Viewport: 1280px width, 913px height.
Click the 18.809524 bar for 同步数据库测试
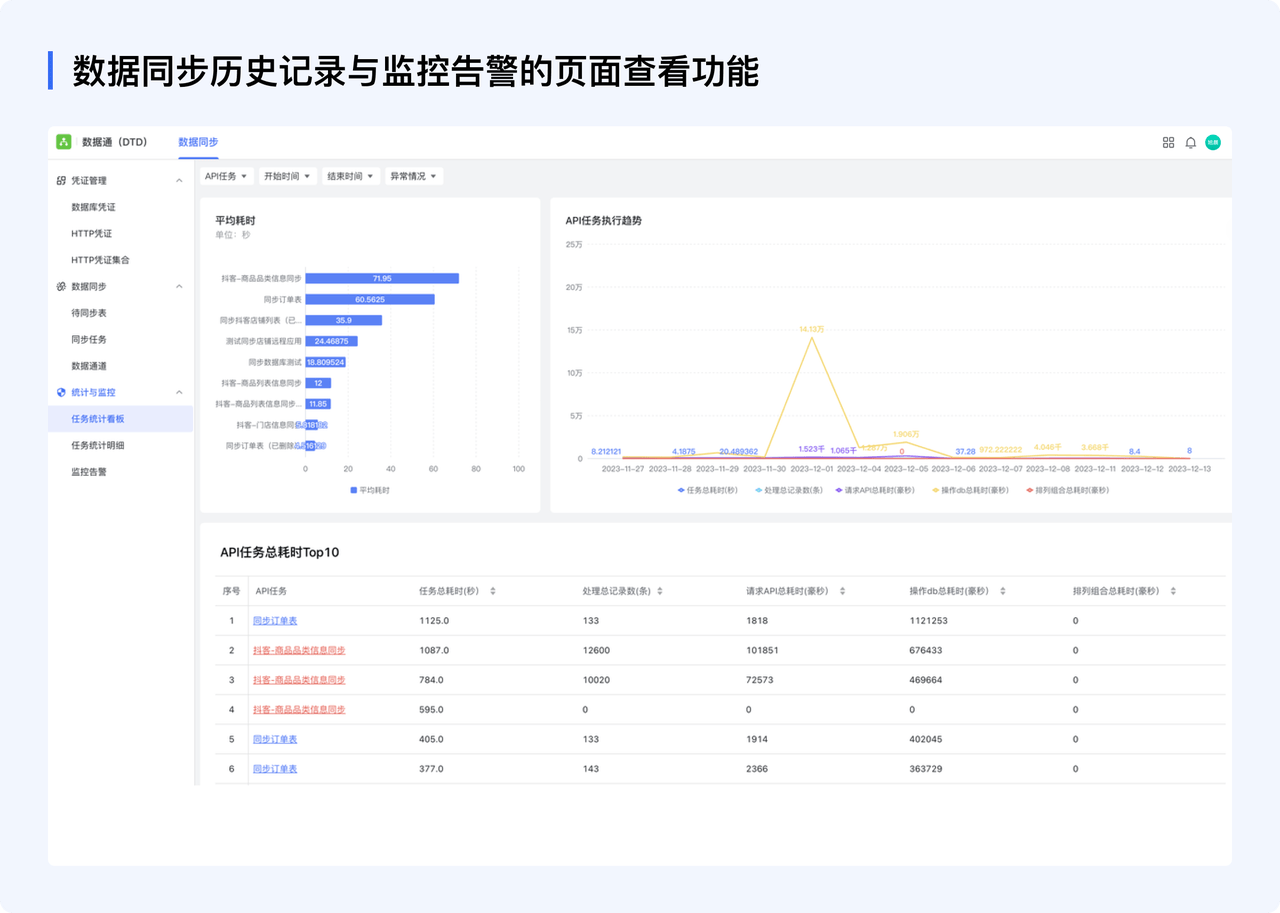click(326, 362)
